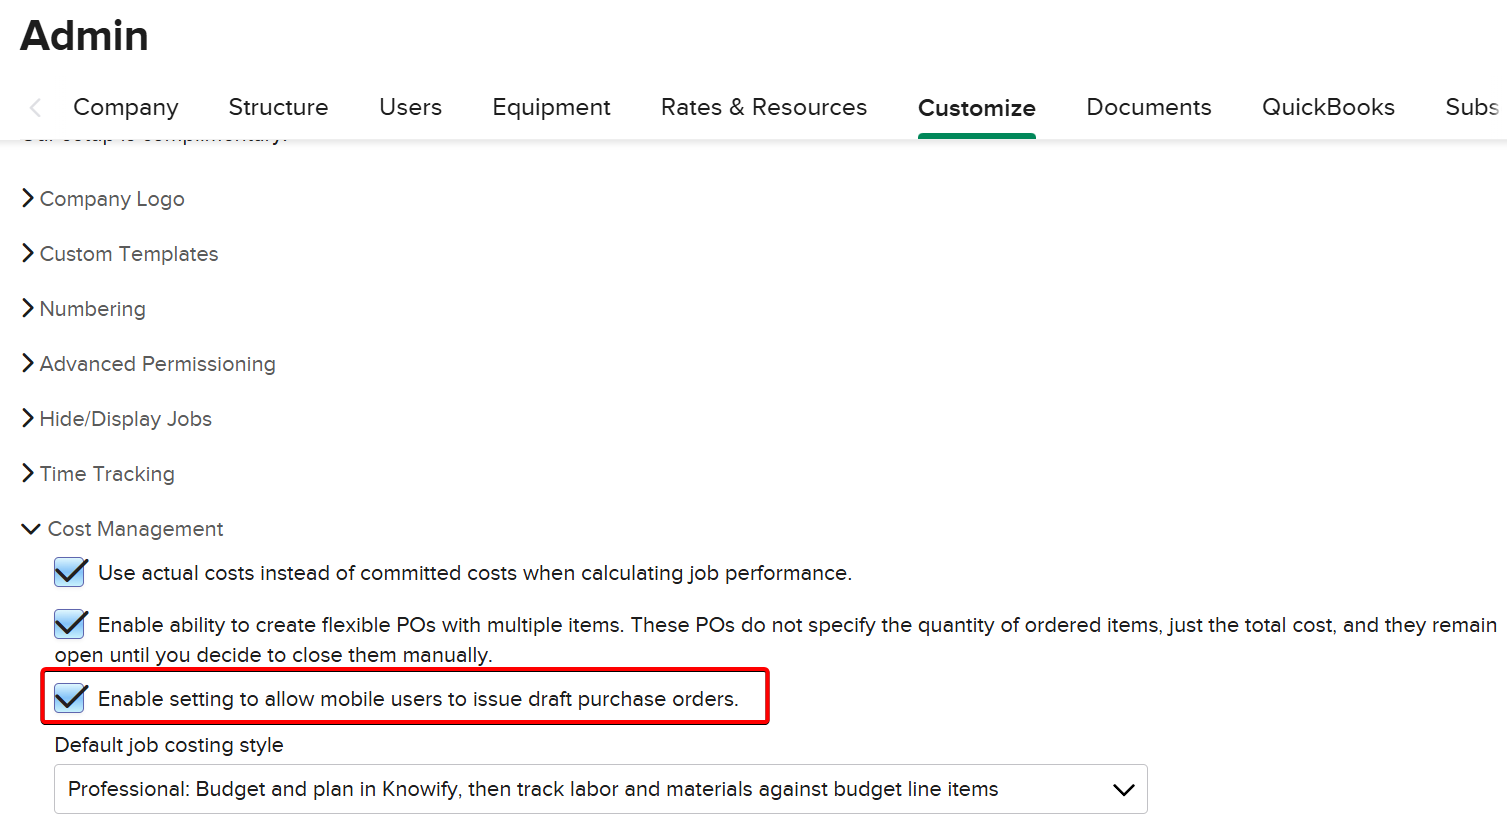Open the Default job costing style dropdown
The width and height of the screenshot is (1507, 818).
tap(600, 789)
